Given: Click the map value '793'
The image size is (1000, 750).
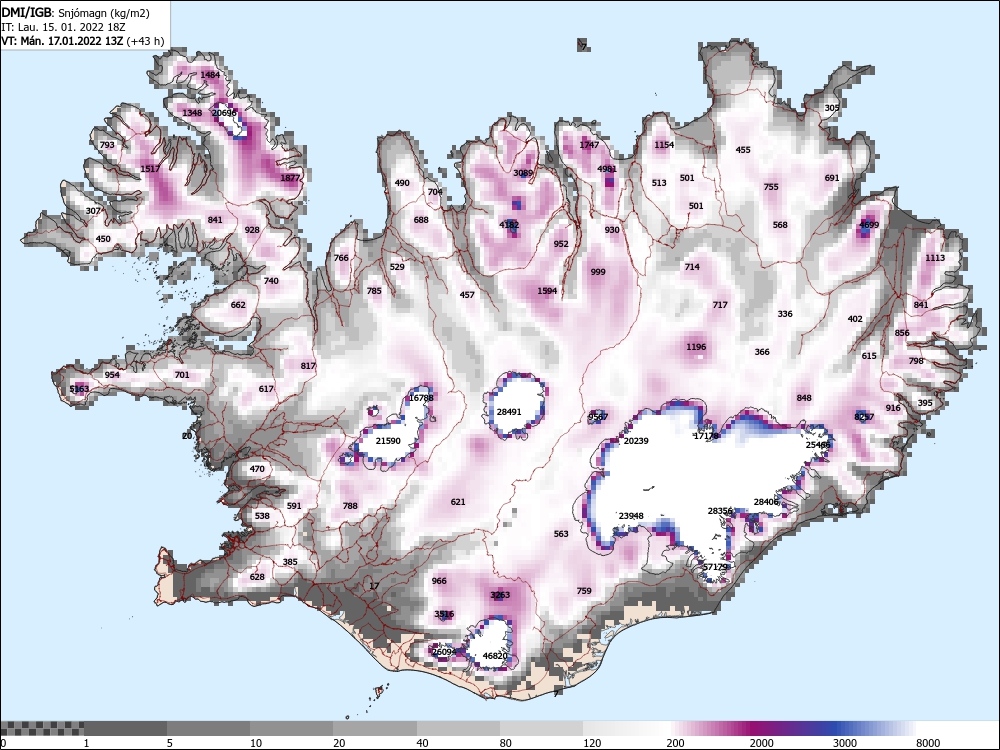Looking at the screenshot, I should [107, 145].
